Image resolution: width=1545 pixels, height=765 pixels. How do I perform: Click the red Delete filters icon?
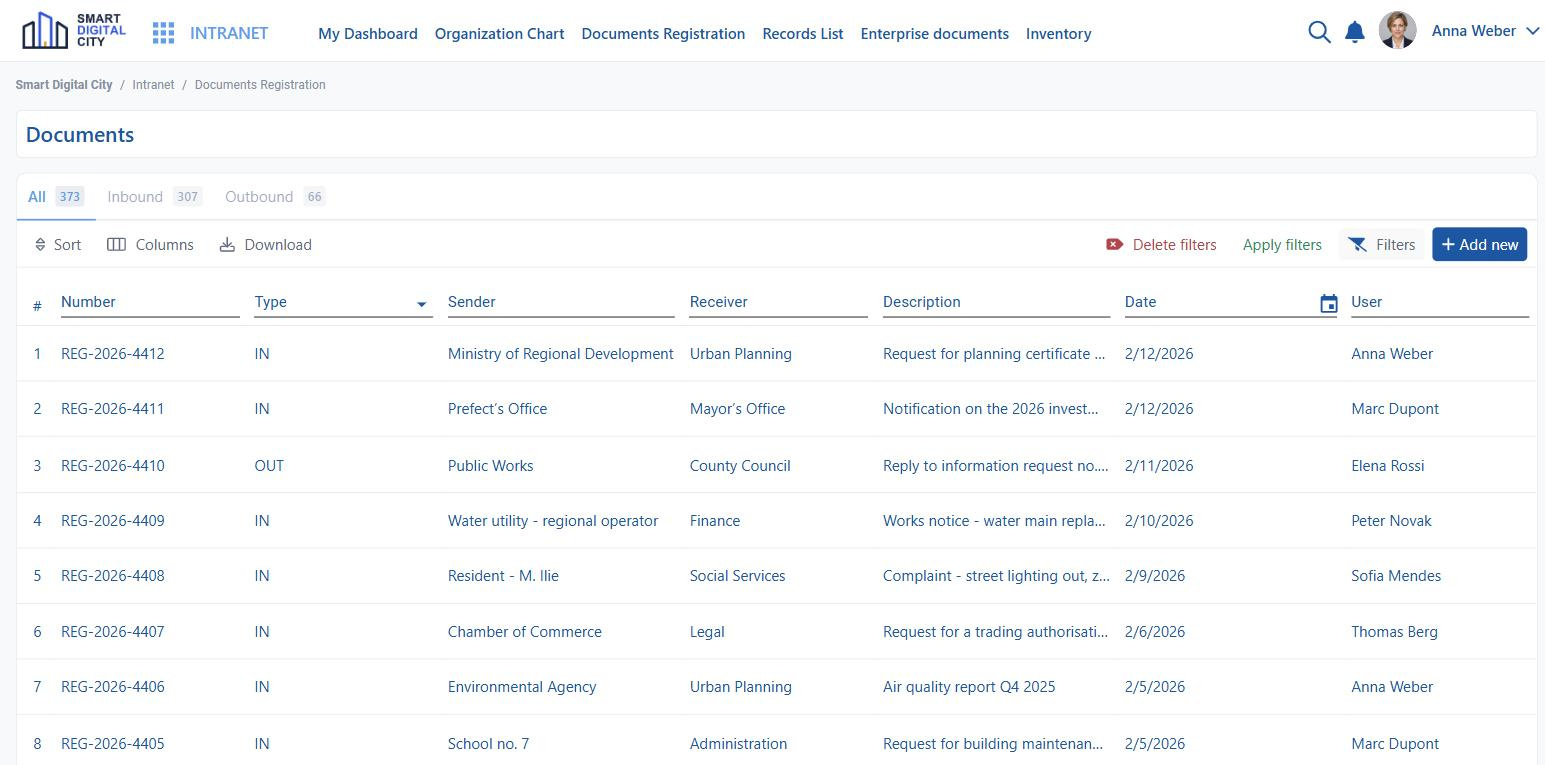(1114, 245)
